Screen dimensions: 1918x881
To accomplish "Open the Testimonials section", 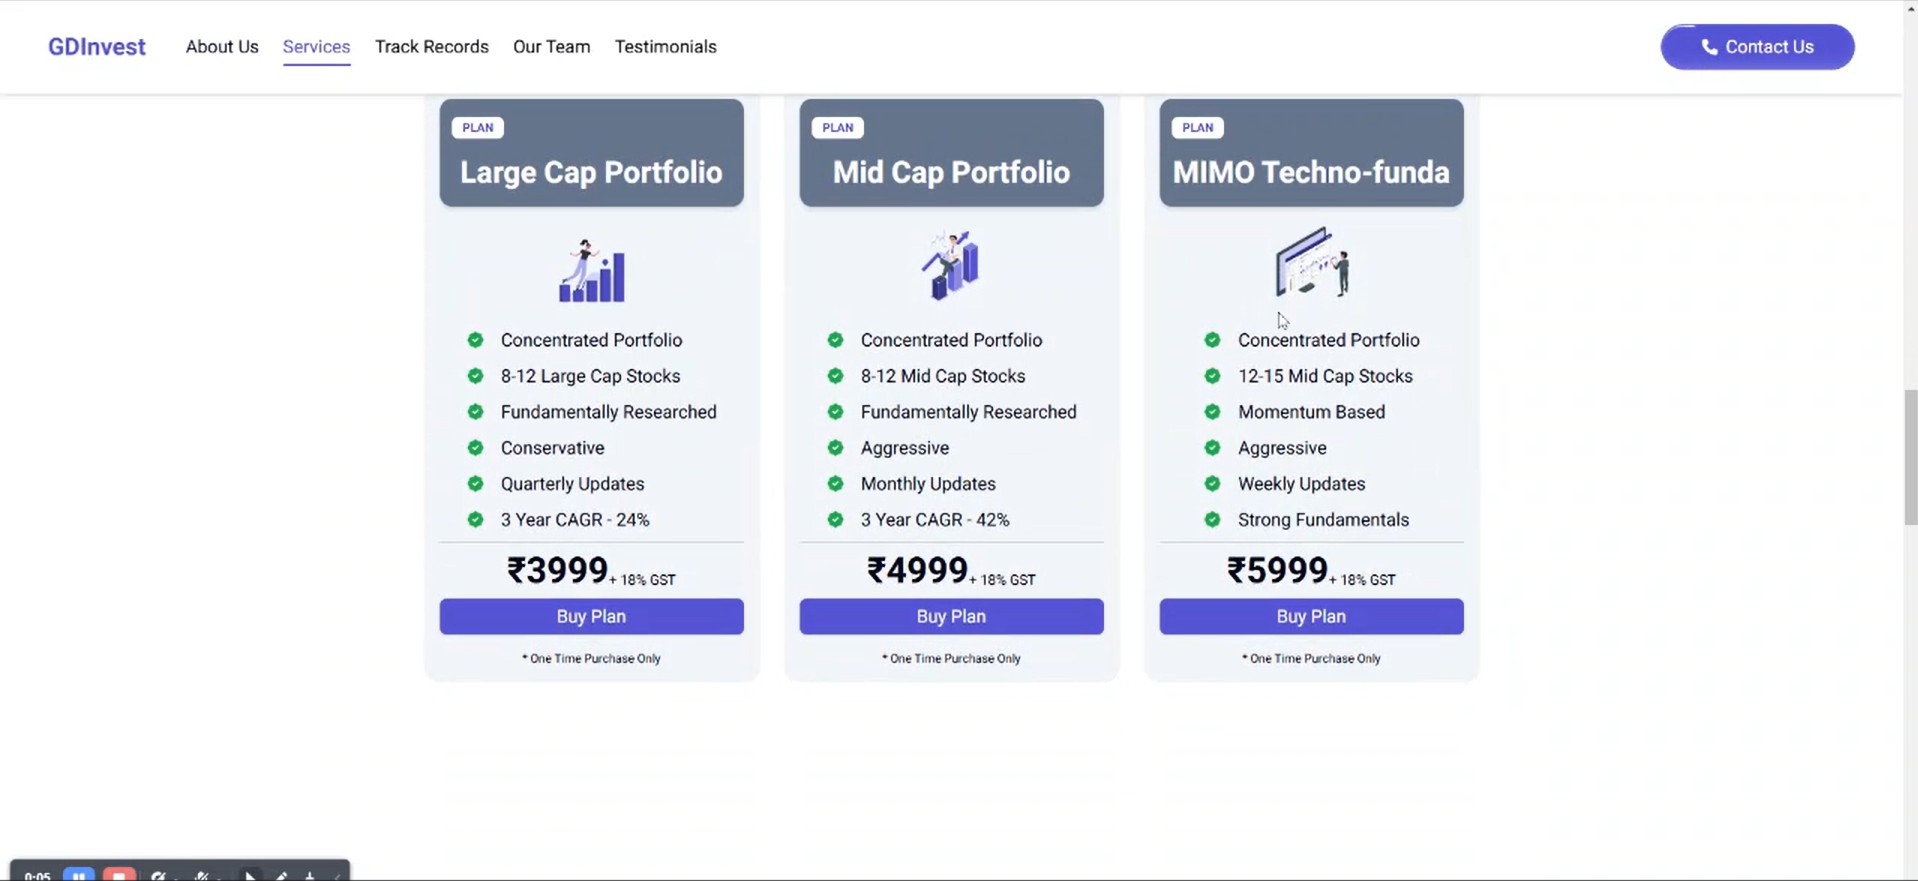I will (665, 46).
